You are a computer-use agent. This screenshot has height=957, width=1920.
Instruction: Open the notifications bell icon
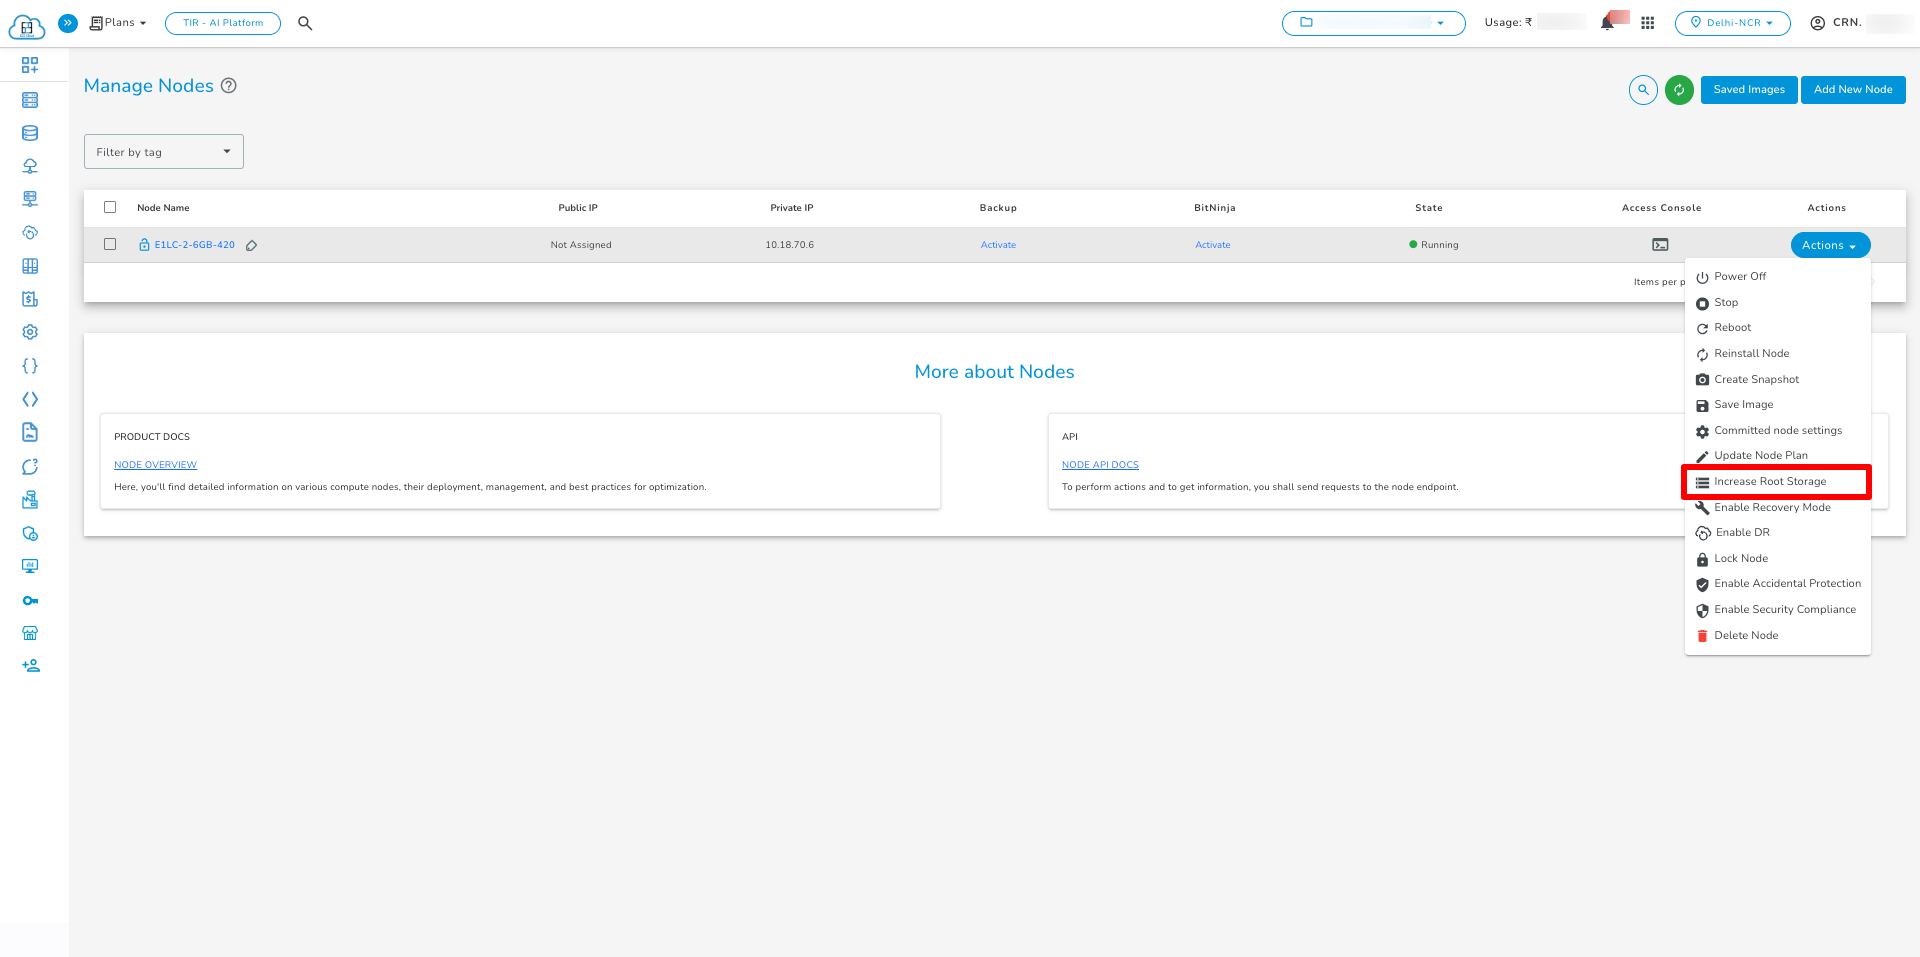[1607, 23]
